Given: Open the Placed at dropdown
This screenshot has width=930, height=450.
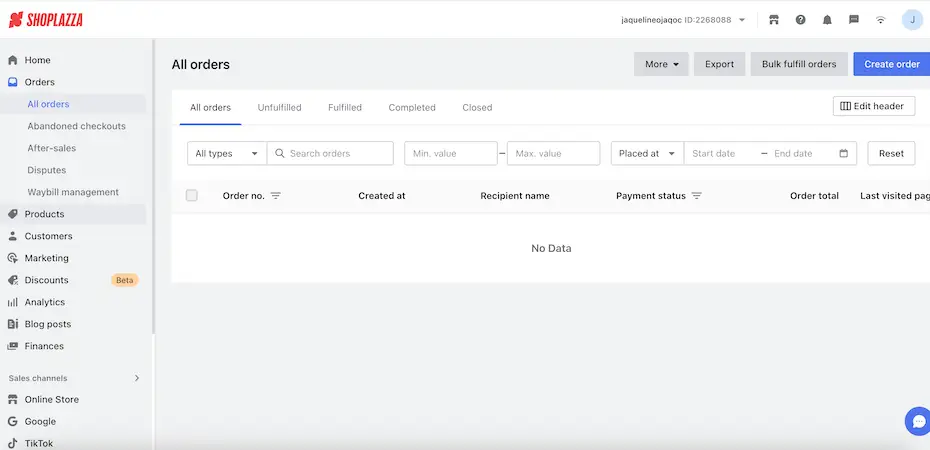Looking at the screenshot, I should (x=647, y=153).
